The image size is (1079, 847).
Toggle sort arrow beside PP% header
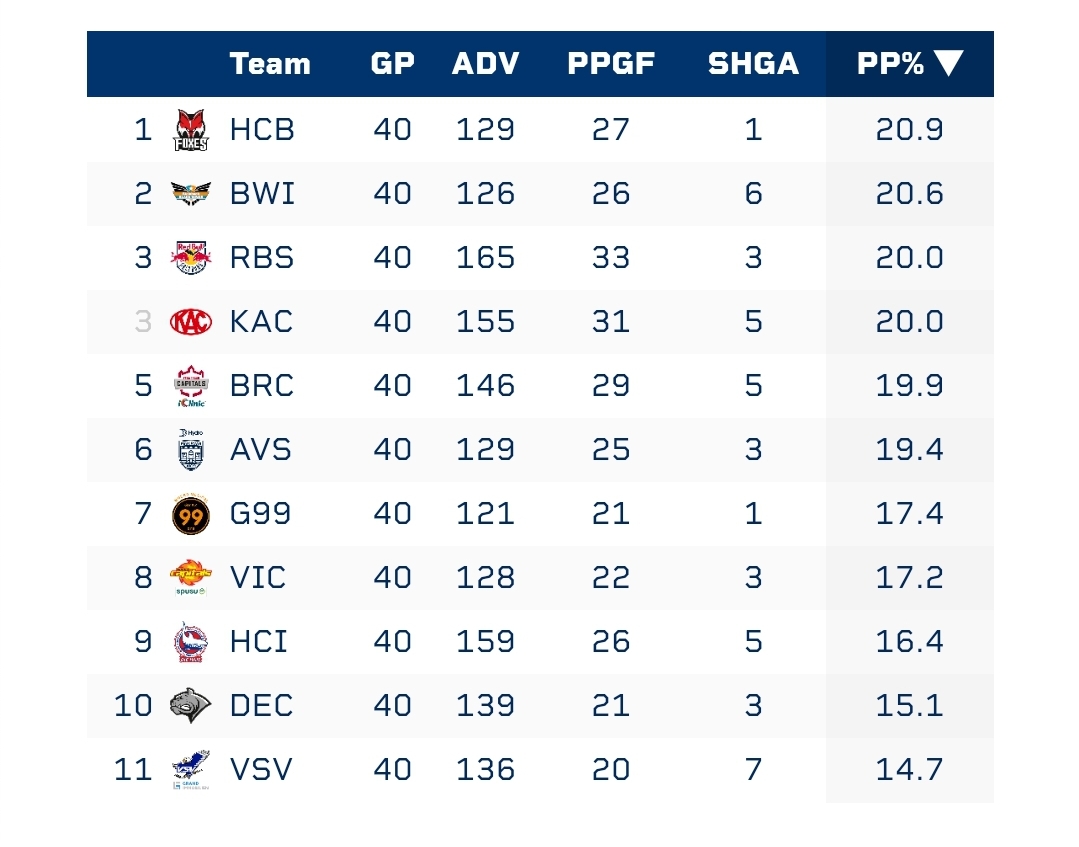pos(948,64)
